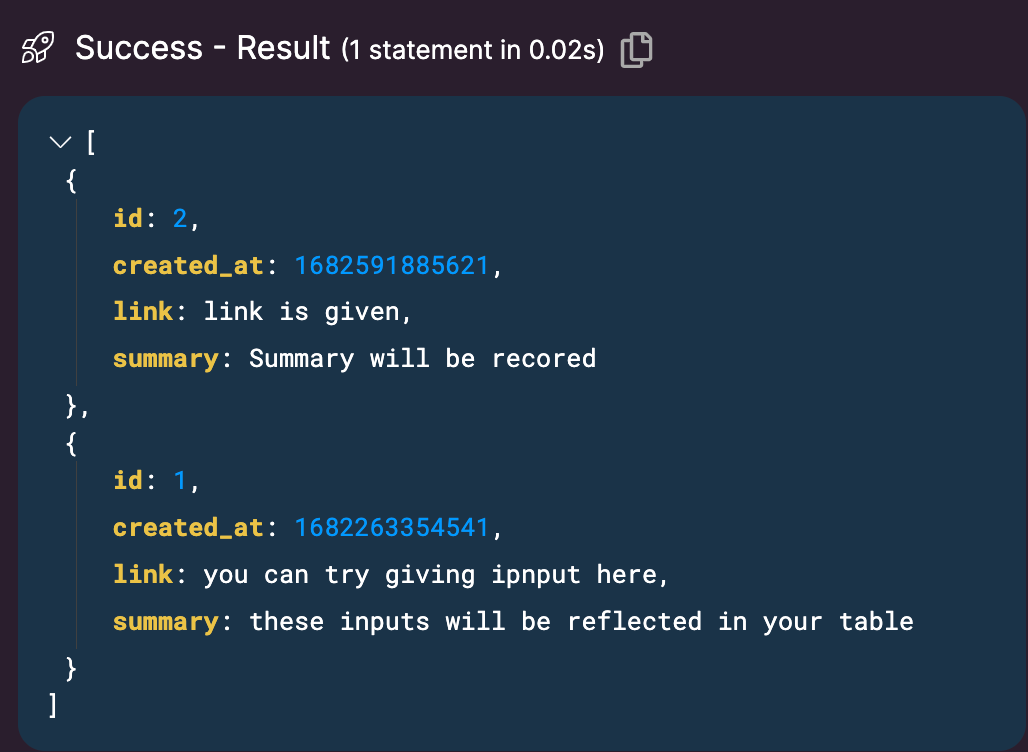Screen dimensions: 1028x752
Task: Click 'you can try giving ipnput here' text
Action: pos(430,574)
